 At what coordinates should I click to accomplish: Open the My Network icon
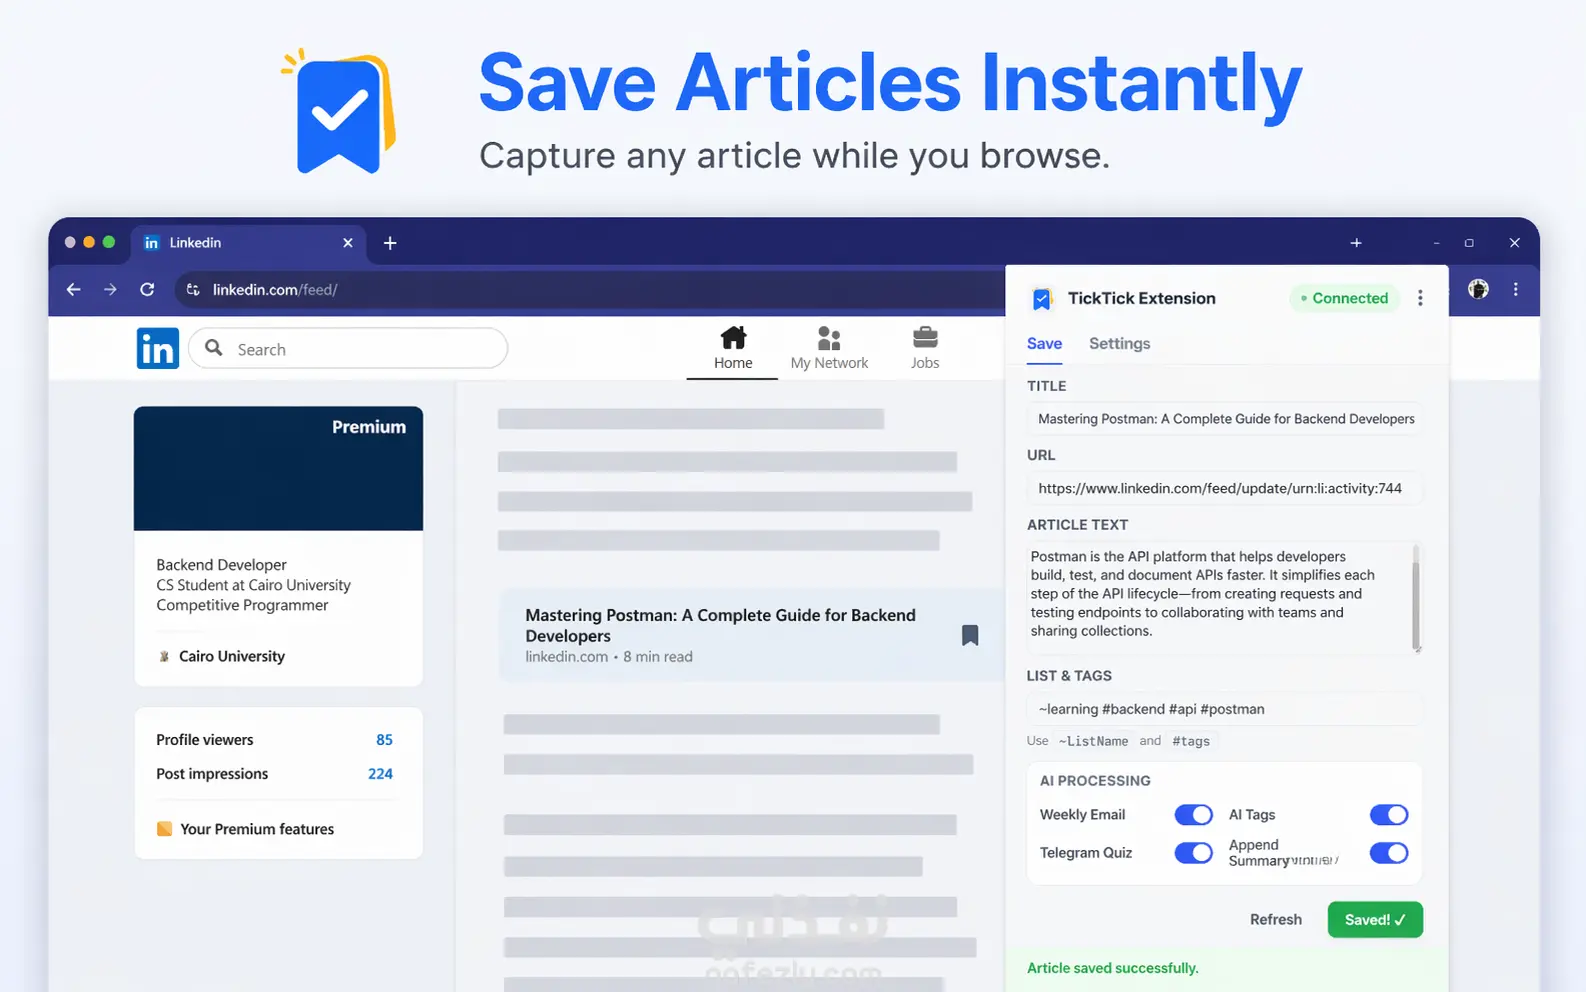tap(829, 337)
